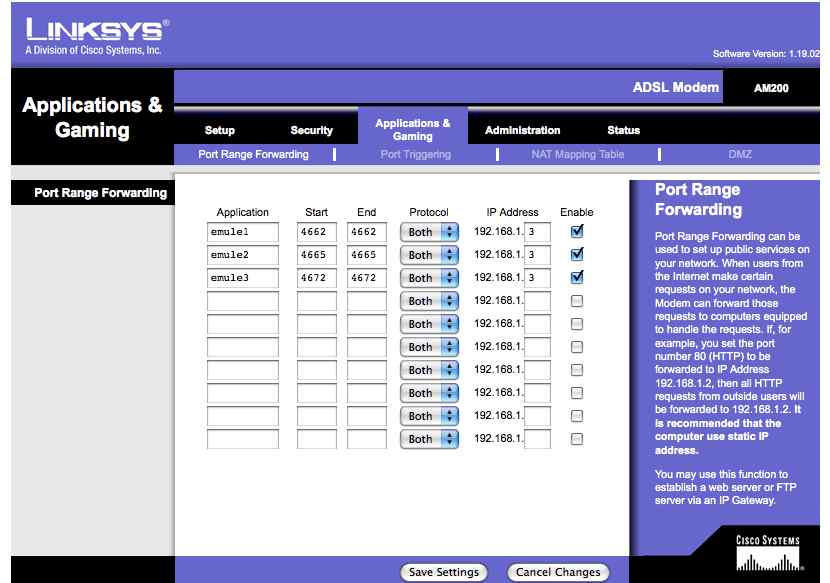Click Start port field showing 4665

(x=317, y=255)
